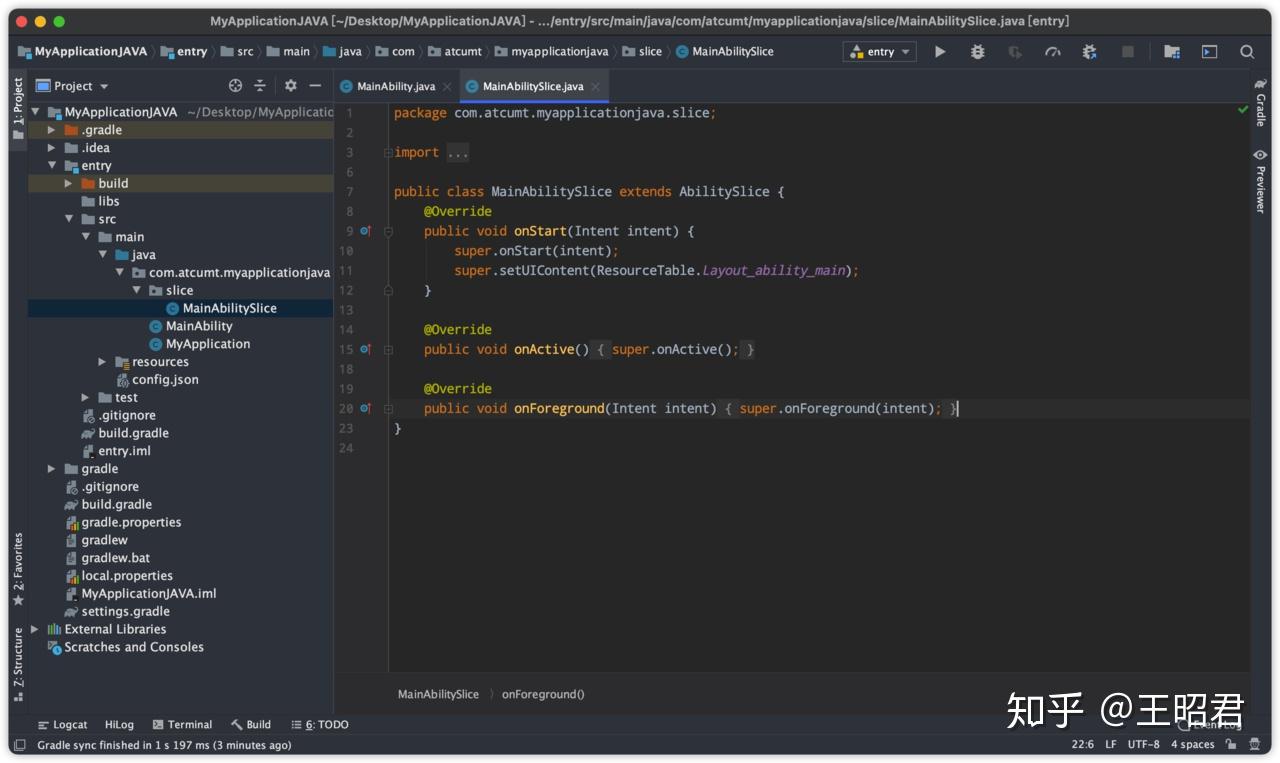Select settings.gradle in project tree

[125, 612]
